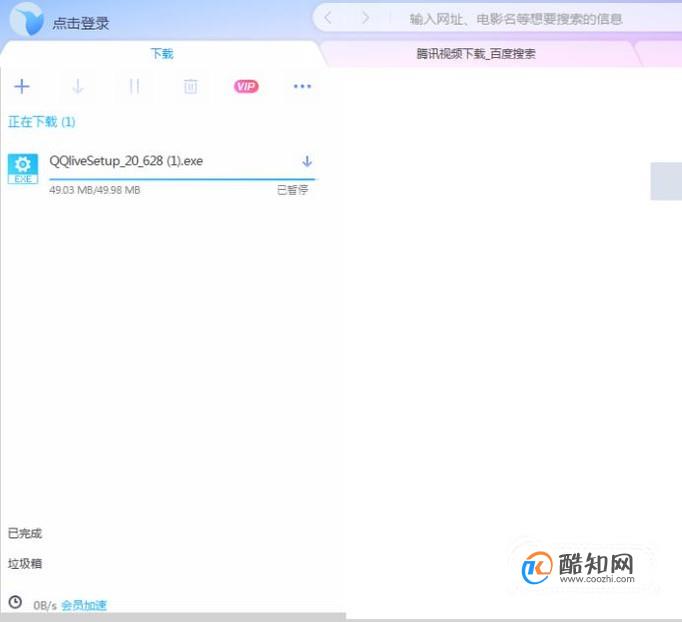Image resolution: width=682 pixels, height=622 pixels.
Task: Click the delete trash toolbar icon
Action: 191,86
